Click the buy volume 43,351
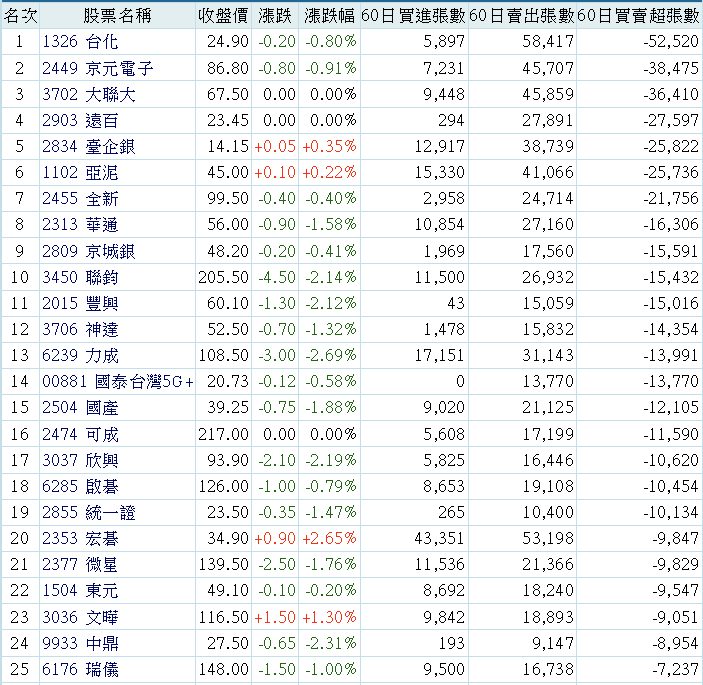This screenshot has height=685, width=703. pos(439,538)
